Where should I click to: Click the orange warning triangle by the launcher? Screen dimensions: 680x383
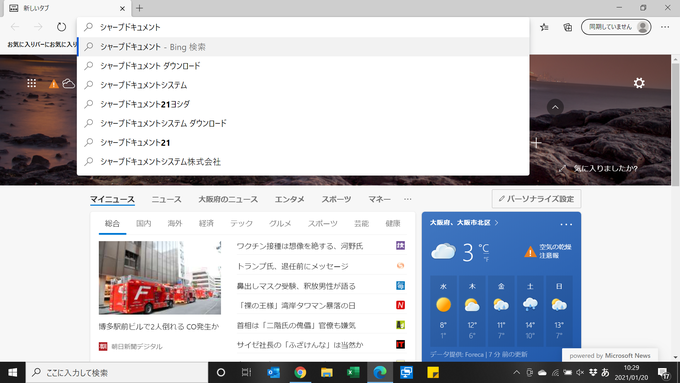[x=53, y=84]
